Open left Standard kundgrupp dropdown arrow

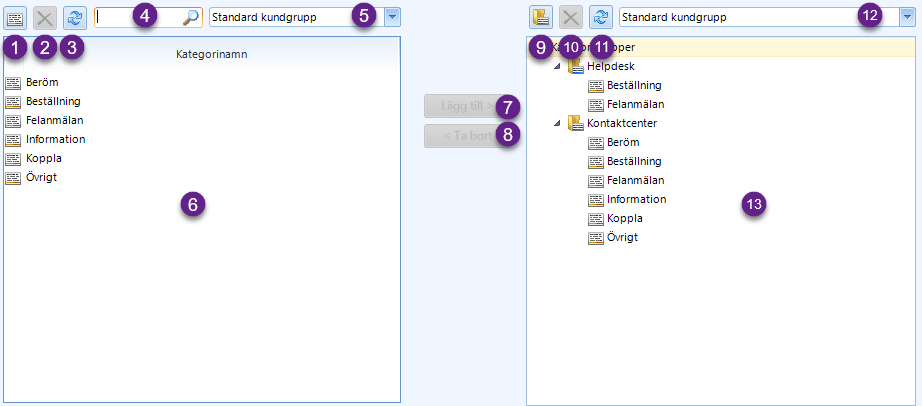click(393, 18)
